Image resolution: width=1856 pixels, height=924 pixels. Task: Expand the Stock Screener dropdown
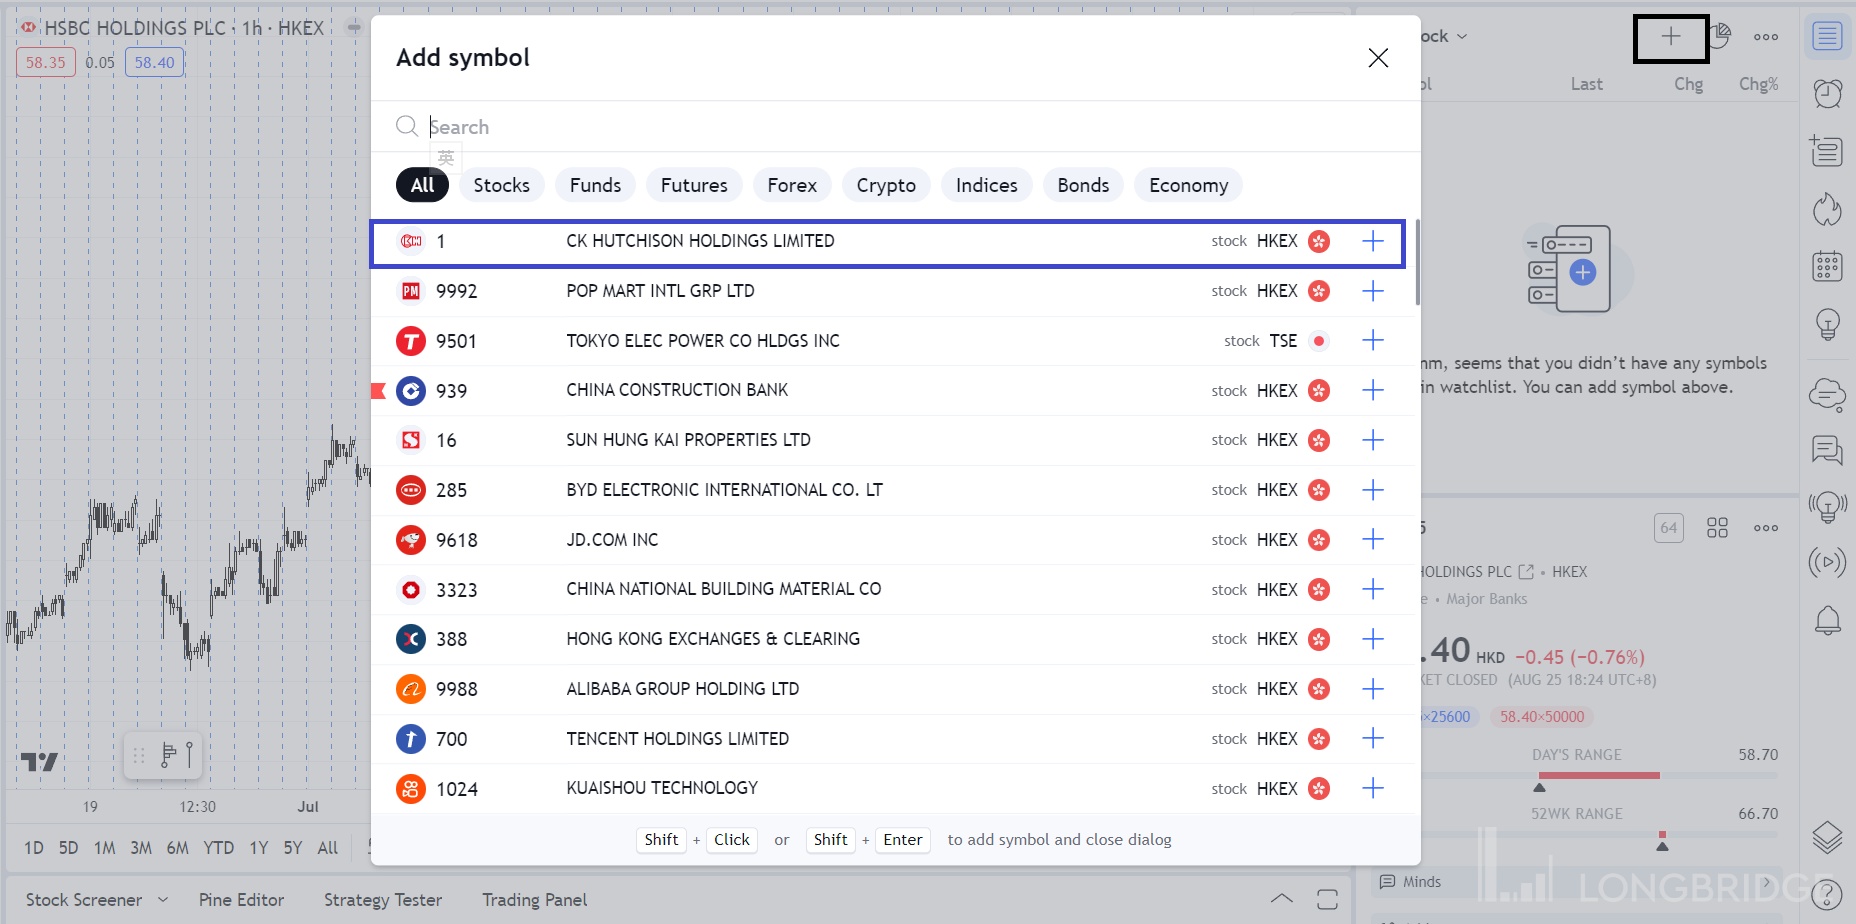(163, 900)
